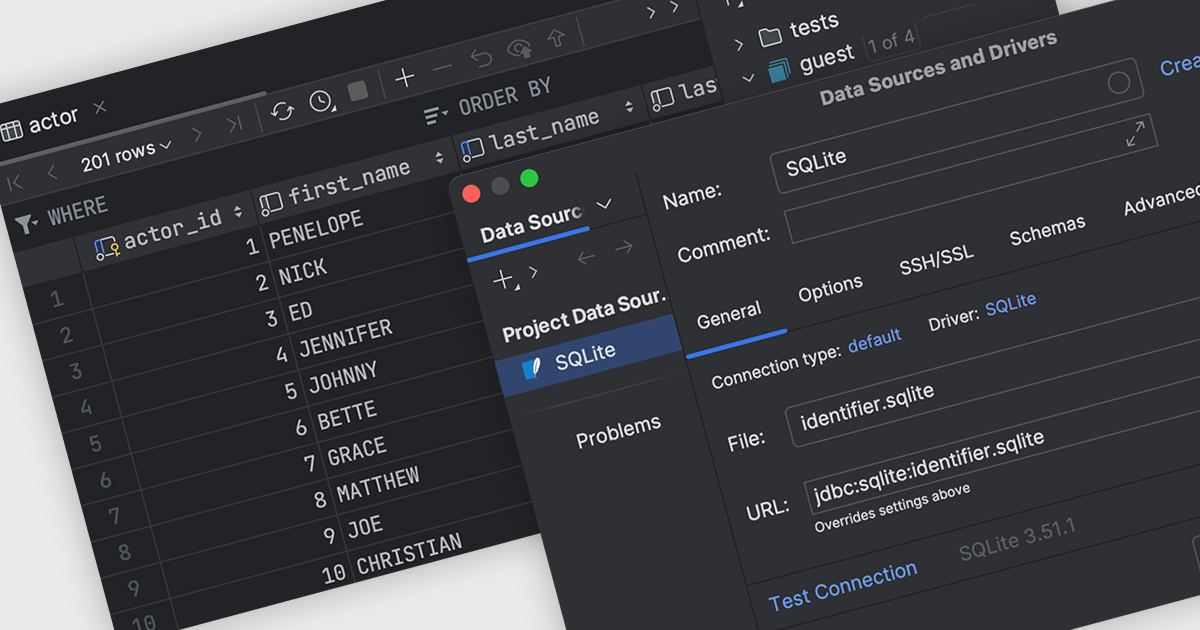Select the actor editor tab
1200x630 pixels.
click(53, 120)
